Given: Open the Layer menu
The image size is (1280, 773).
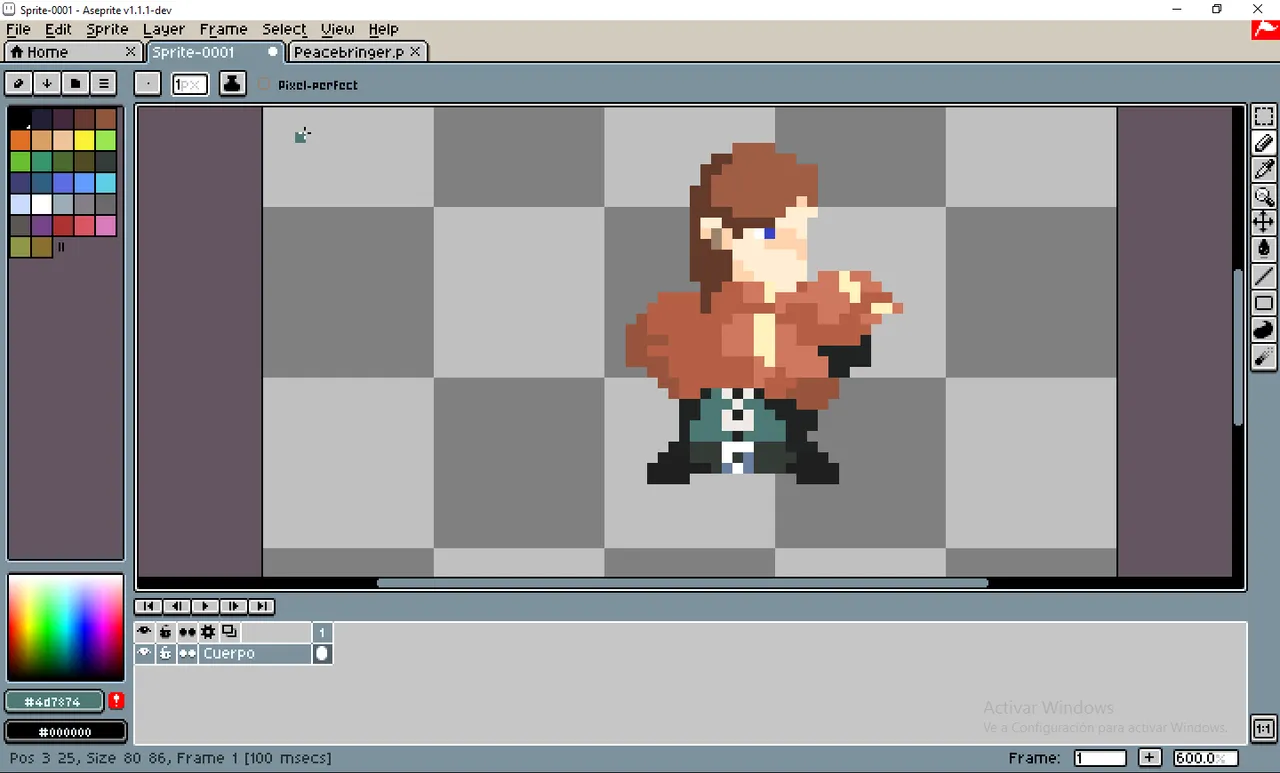Looking at the screenshot, I should 164,29.
